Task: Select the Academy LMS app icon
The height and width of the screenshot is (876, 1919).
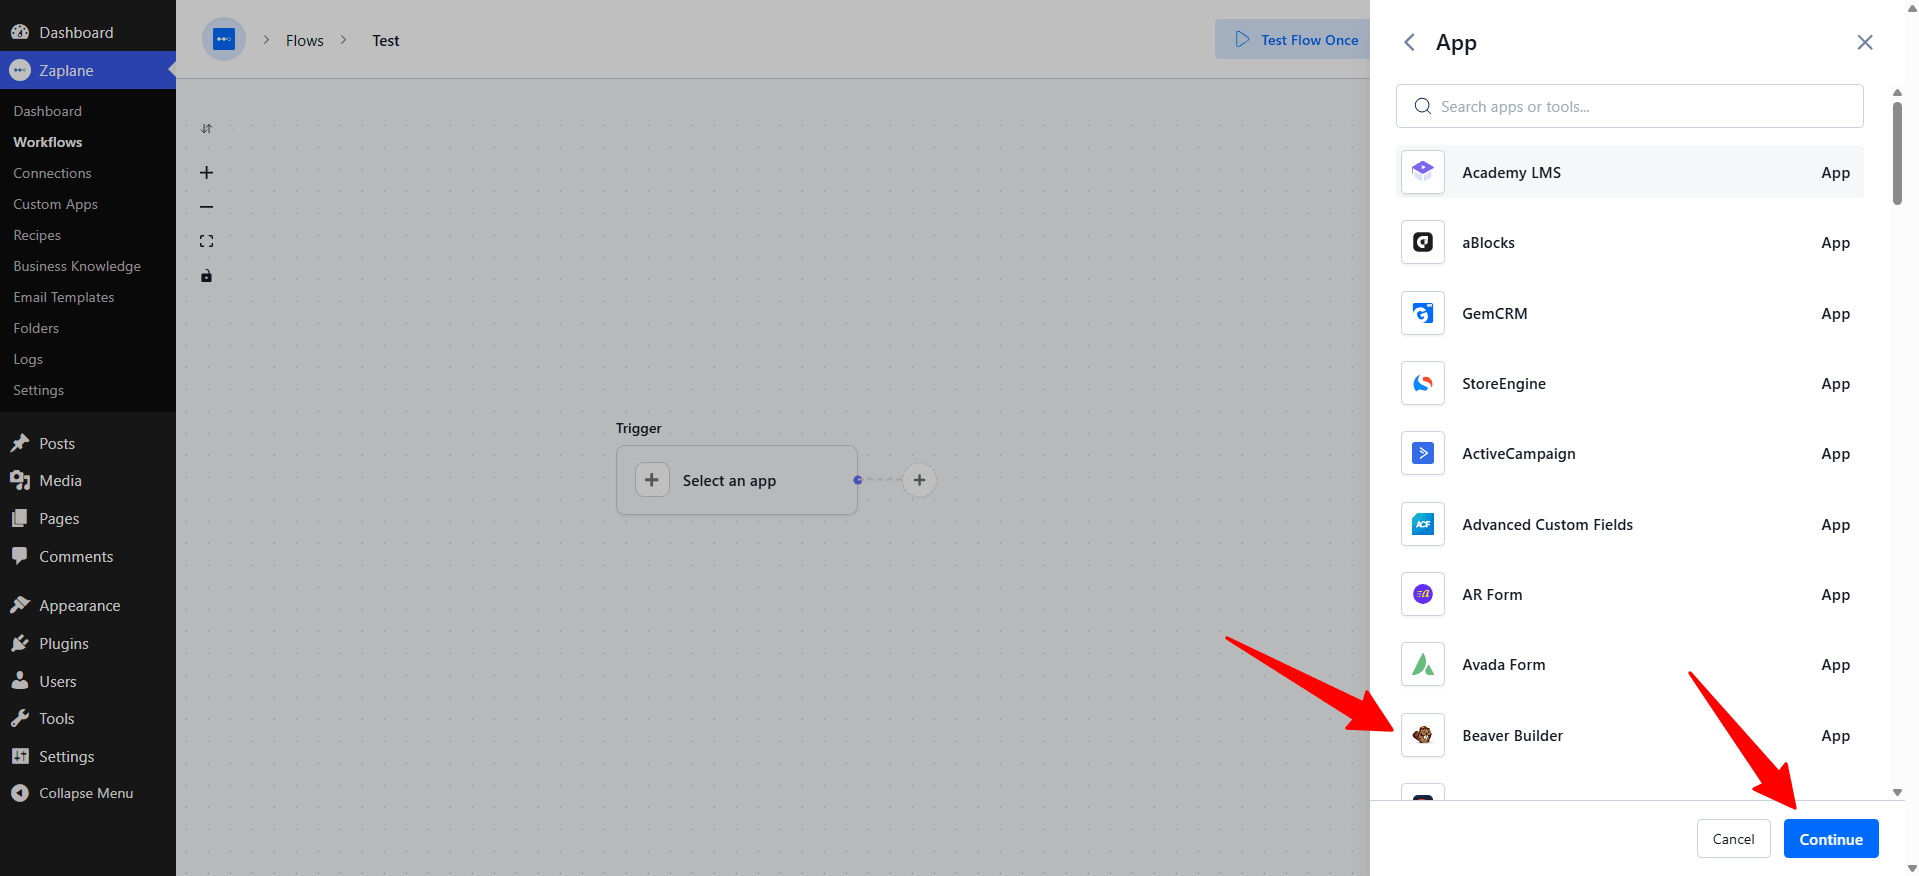Action: [x=1423, y=172]
